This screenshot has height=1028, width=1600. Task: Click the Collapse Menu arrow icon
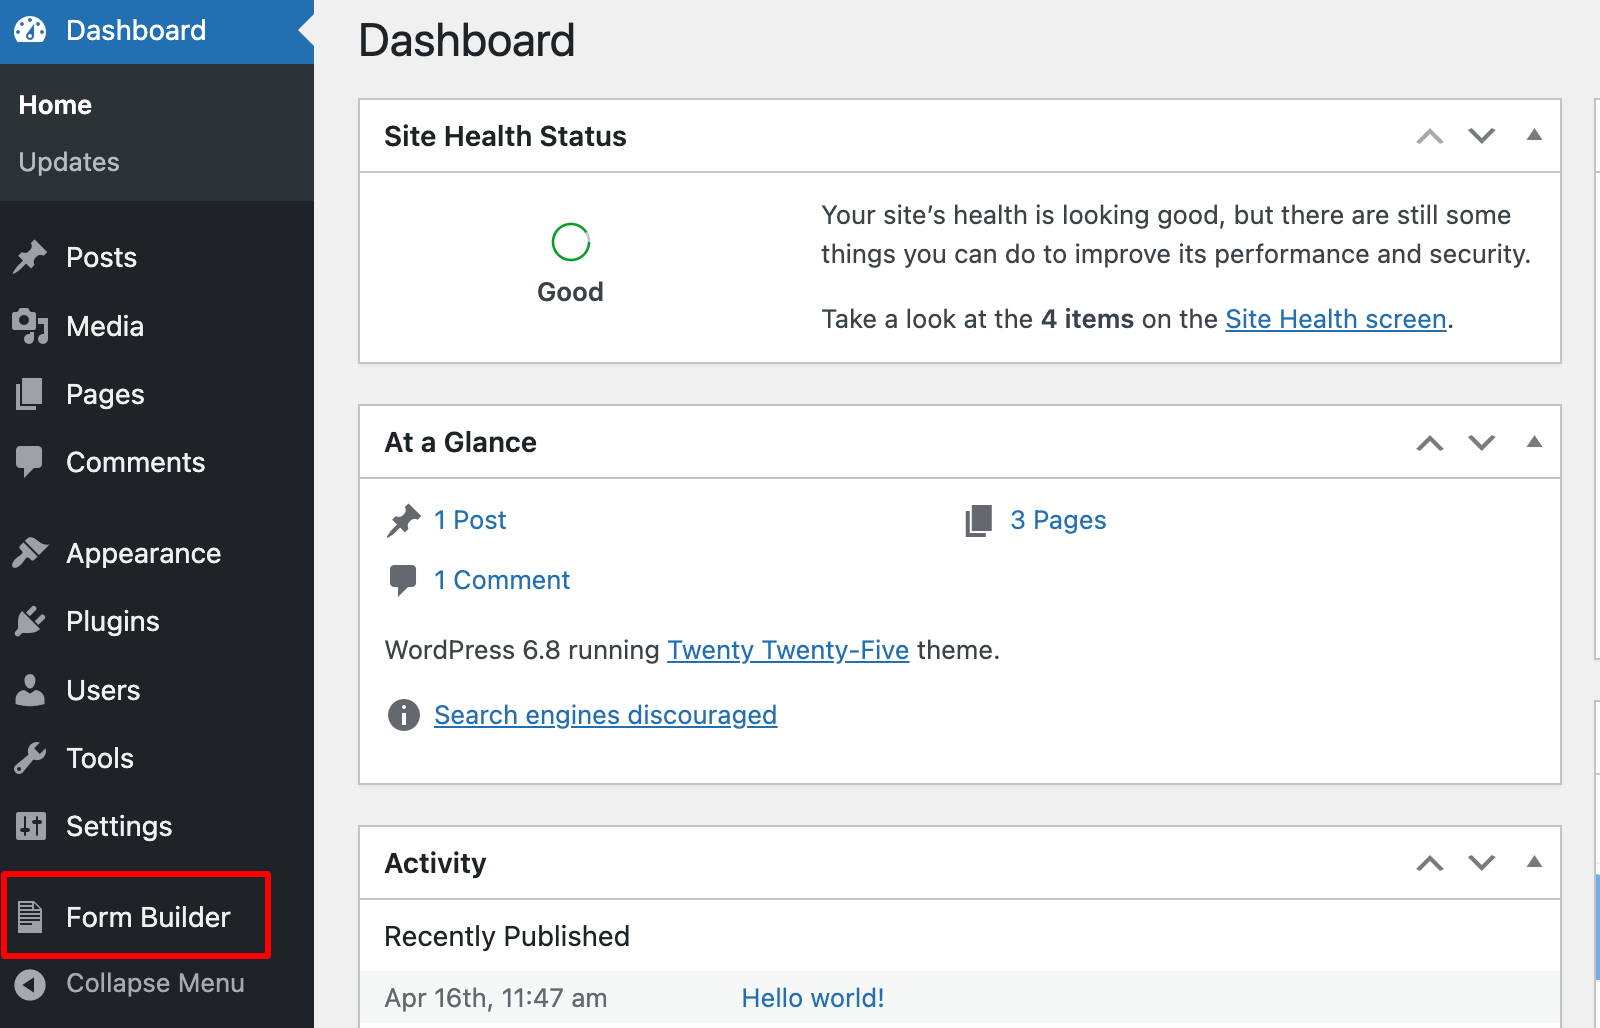pyautogui.click(x=30, y=984)
